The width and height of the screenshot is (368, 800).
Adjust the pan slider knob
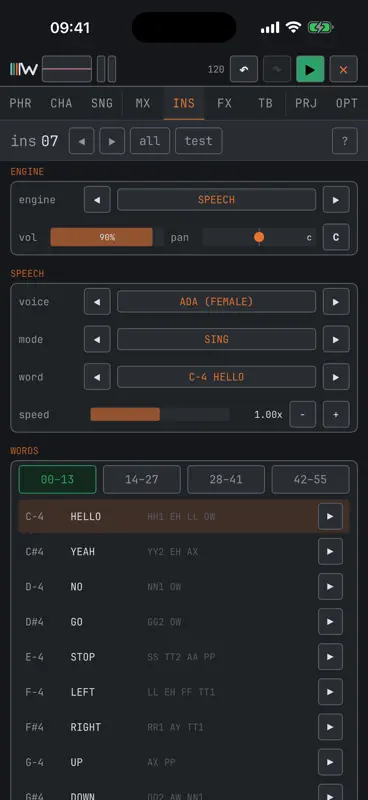pyautogui.click(x=259, y=237)
